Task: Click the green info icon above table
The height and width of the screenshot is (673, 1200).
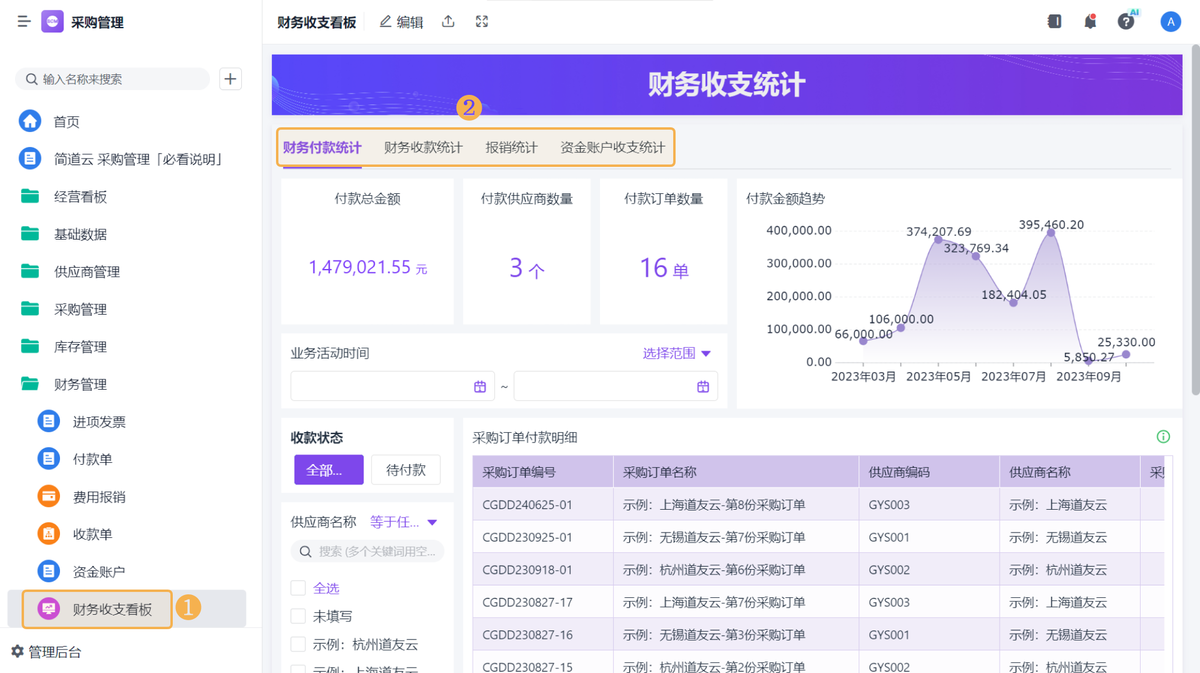Action: coord(1163,437)
